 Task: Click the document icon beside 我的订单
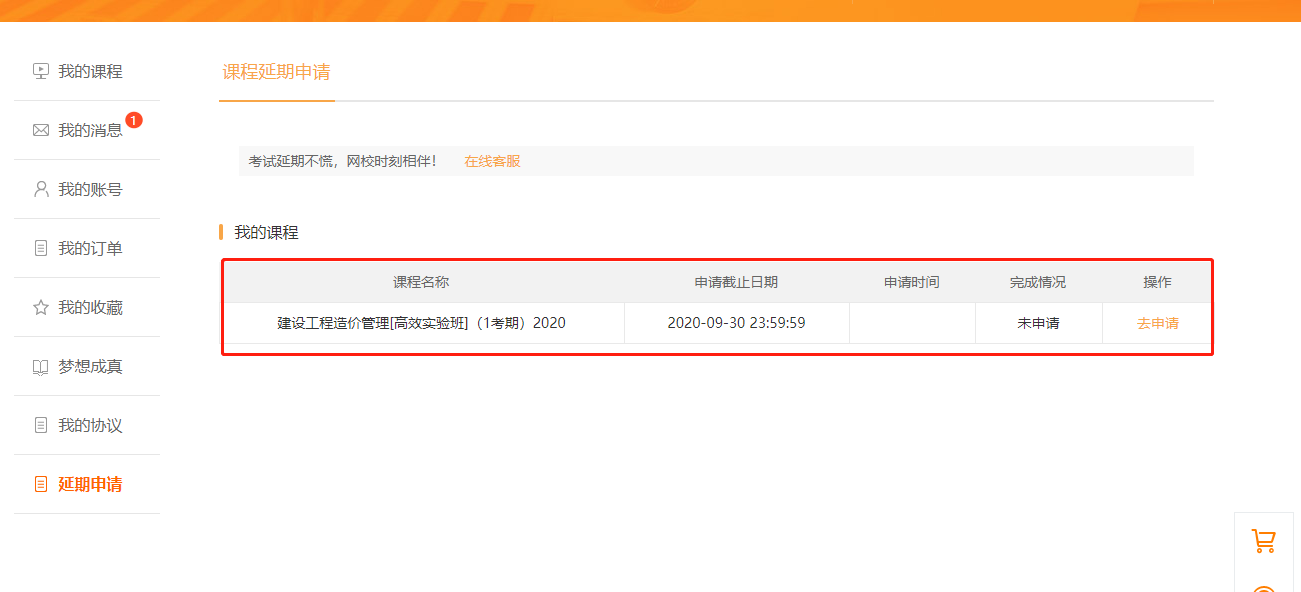tap(40, 248)
